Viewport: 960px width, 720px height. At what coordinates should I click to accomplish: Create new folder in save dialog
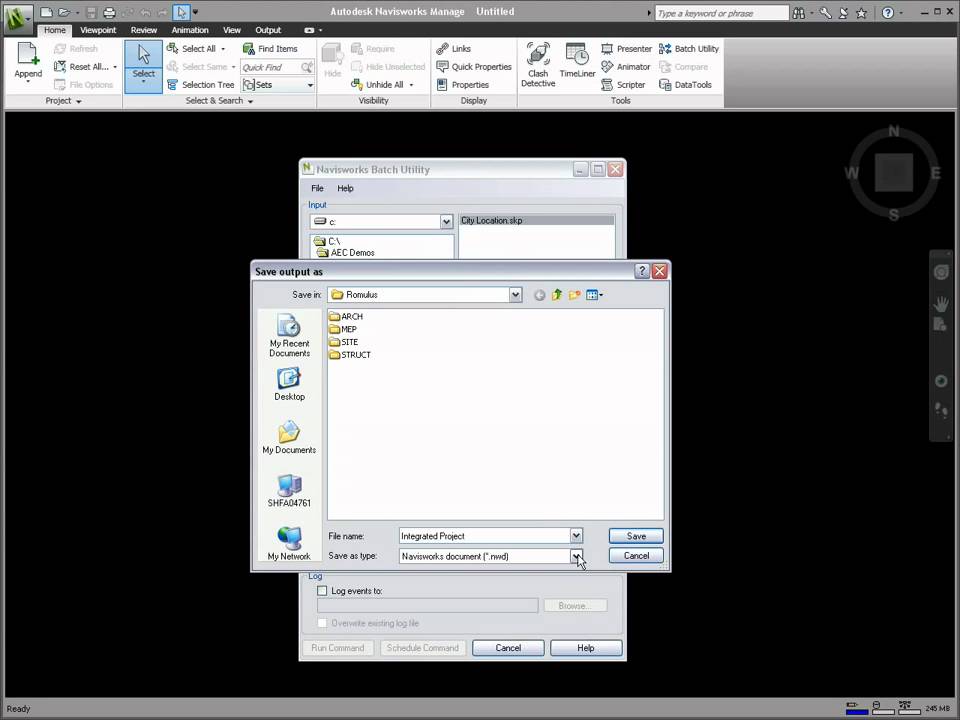[574, 295]
